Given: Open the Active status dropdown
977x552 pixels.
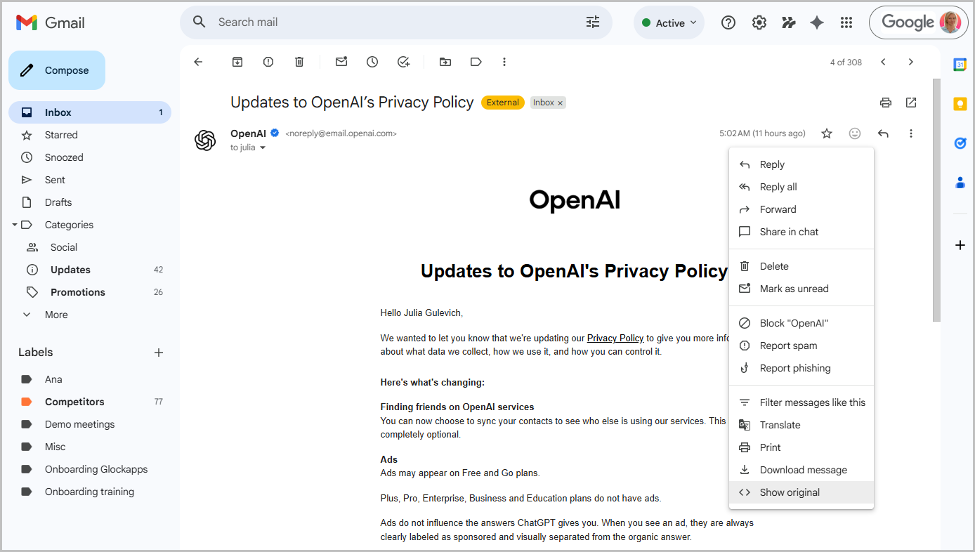Looking at the screenshot, I should (668, 23).
